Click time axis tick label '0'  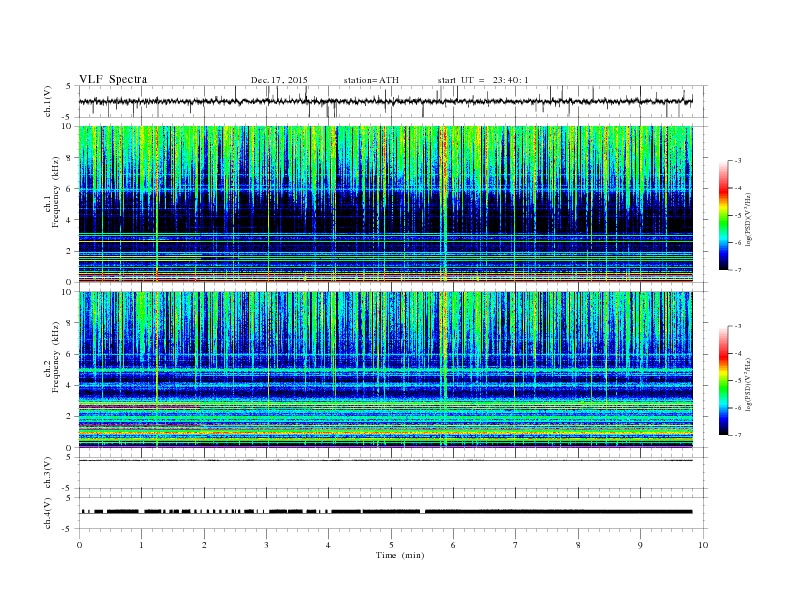point(79,545)
